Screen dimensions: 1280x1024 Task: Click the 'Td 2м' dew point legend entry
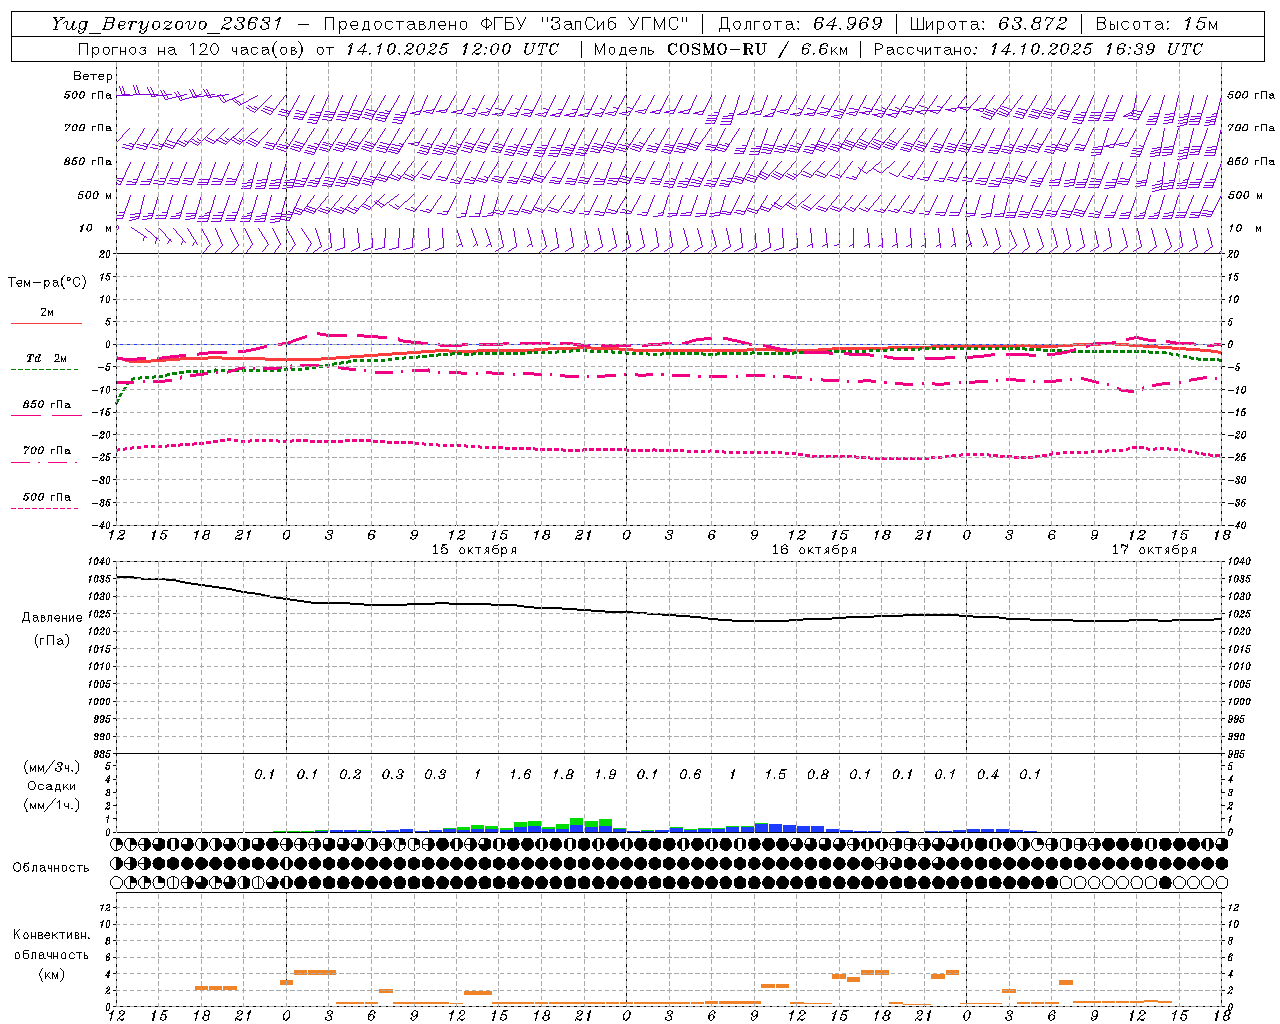click(47, 358)
